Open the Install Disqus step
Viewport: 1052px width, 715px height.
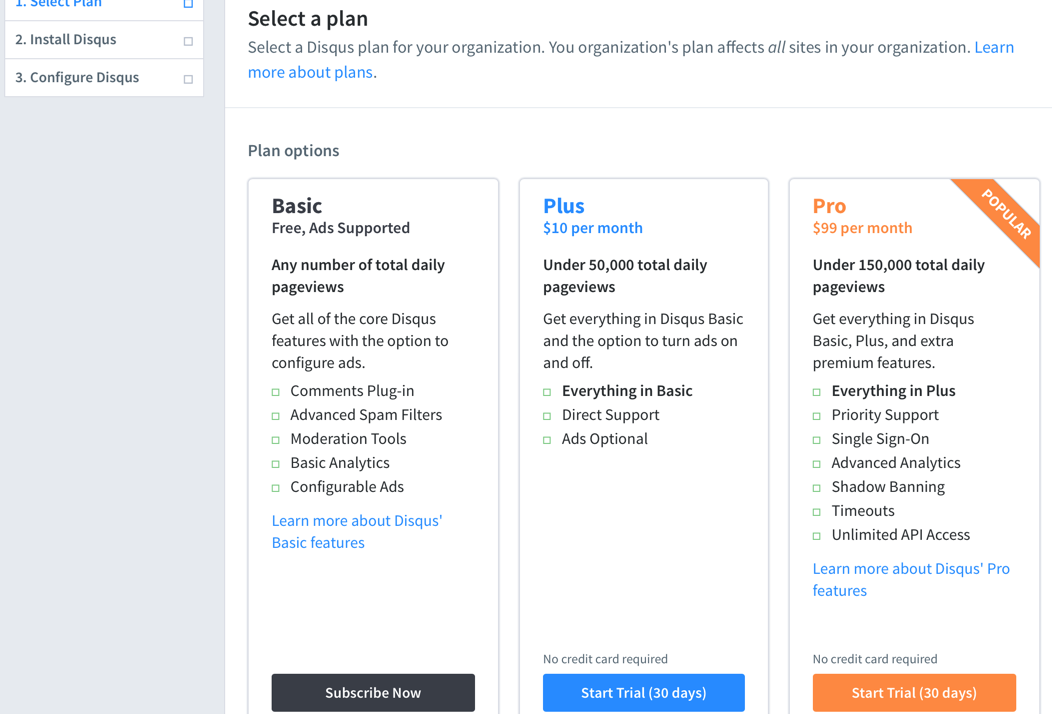click(66, 40)
